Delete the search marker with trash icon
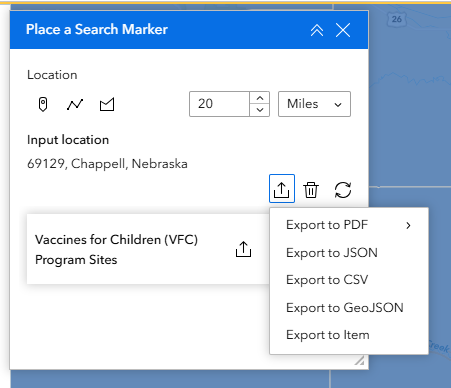 coord(311,190)
